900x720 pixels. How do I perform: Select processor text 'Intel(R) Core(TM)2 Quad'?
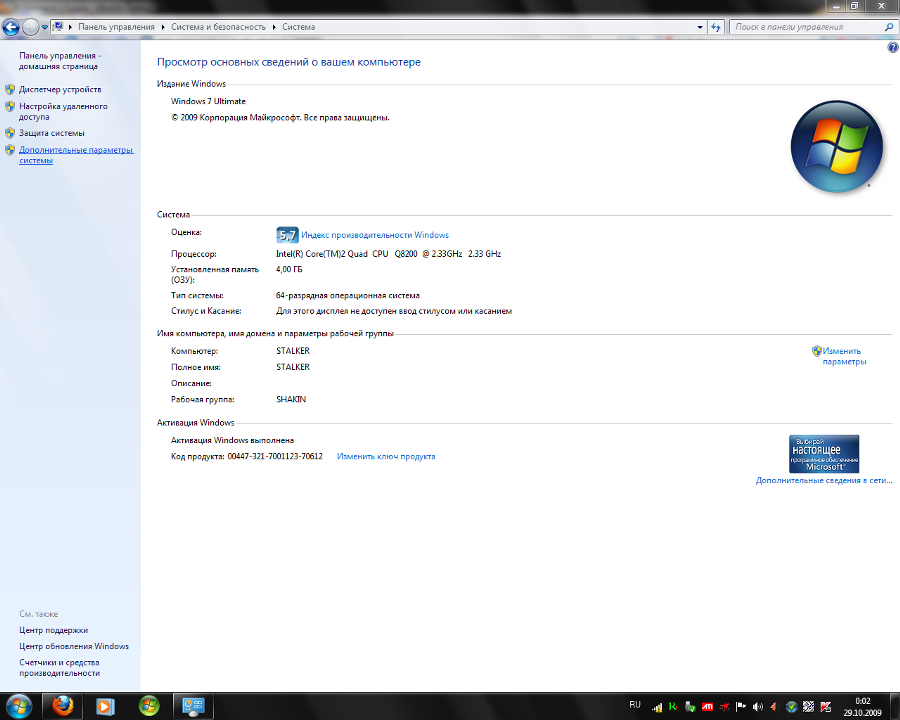(x=321, y=254)
